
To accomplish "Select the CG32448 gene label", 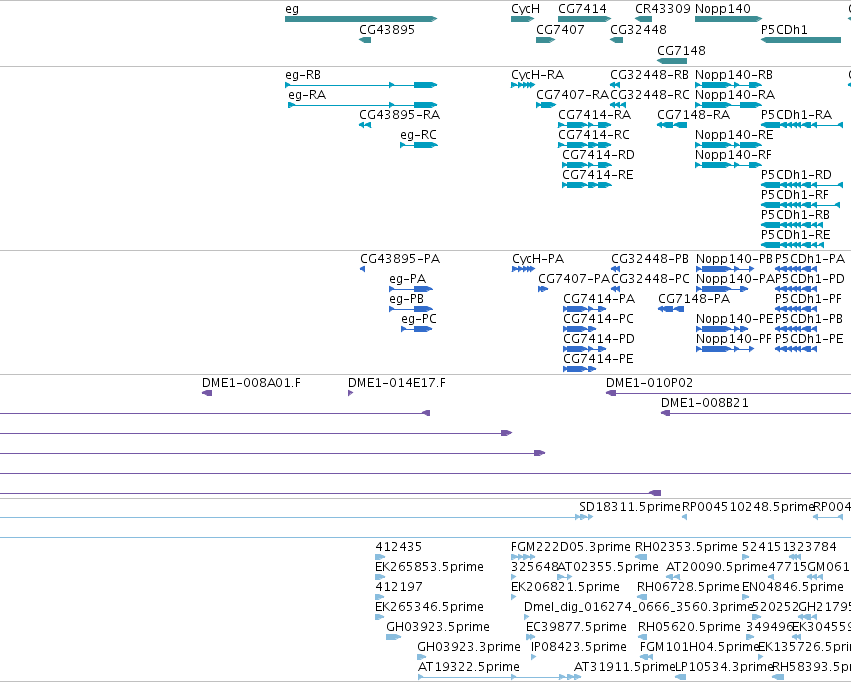I will [x=638, y=30].
